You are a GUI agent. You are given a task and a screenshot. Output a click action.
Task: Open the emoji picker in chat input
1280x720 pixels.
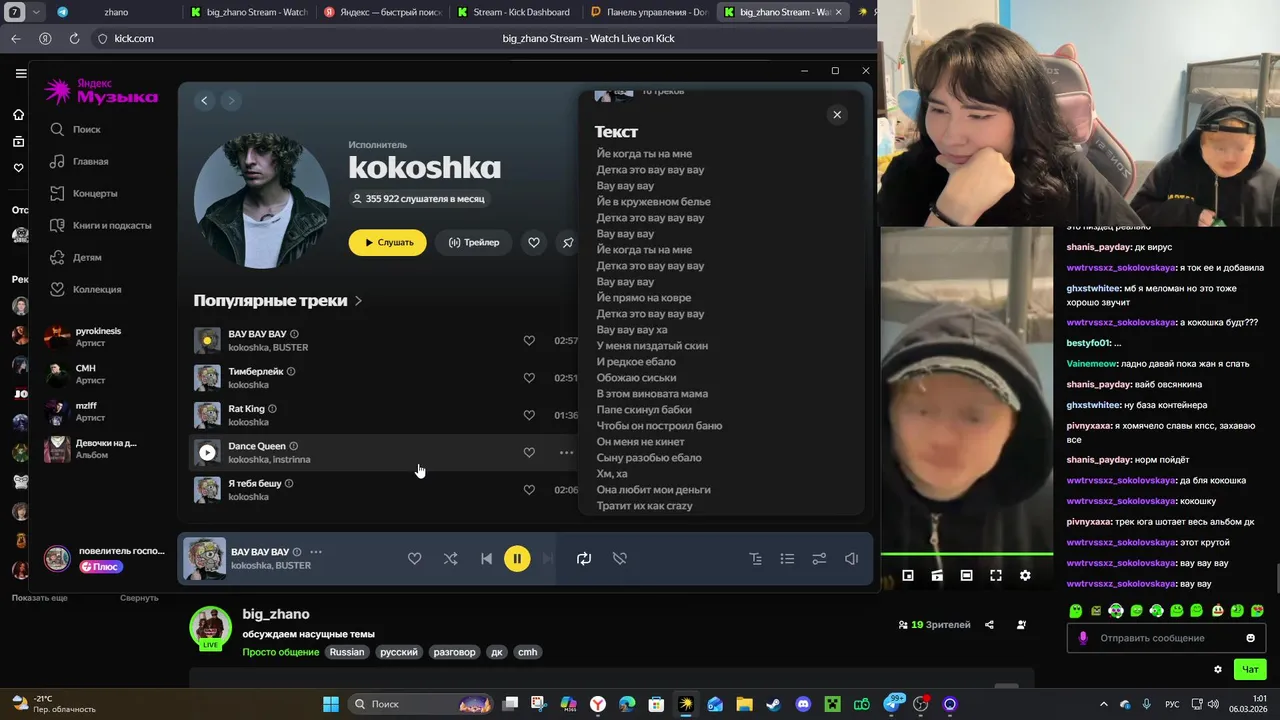[1251, 638]
